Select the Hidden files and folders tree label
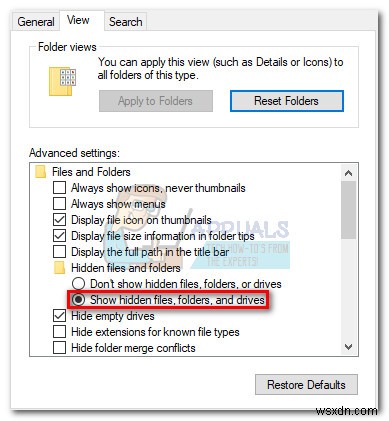Image resolution: width=389 pixels, height=421 pixels. (126, 268)
